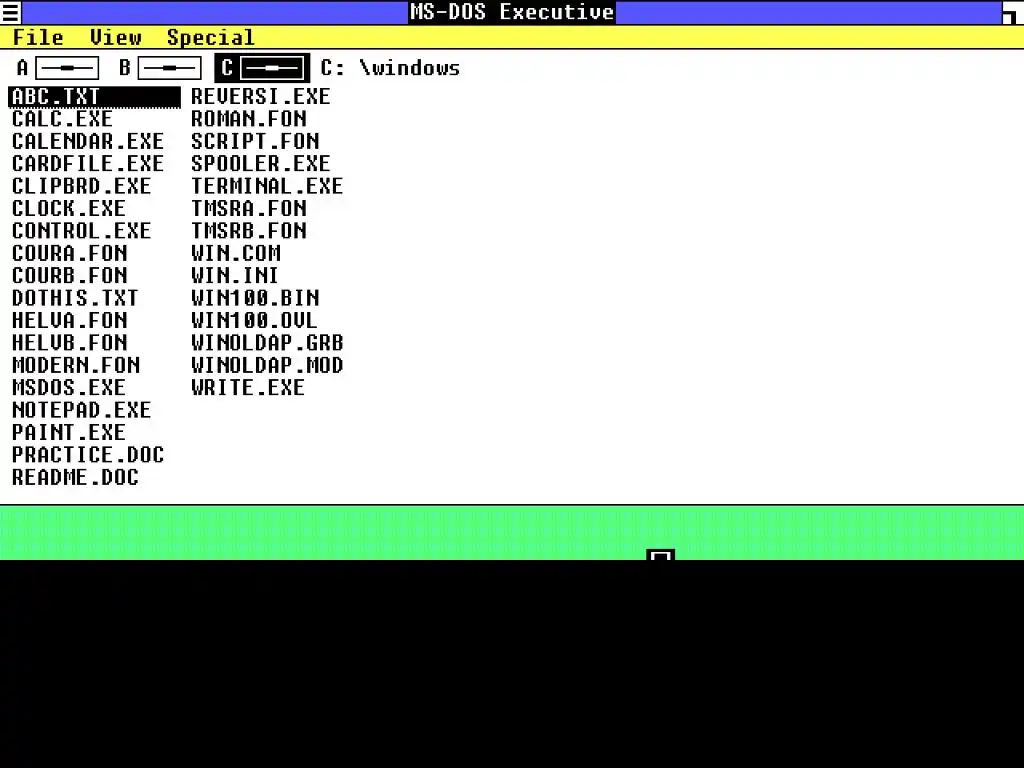Screen dimensions: 1024x768
Task: Select WIN.COM file
Action: pyautogui.click(x=236, y=253)
